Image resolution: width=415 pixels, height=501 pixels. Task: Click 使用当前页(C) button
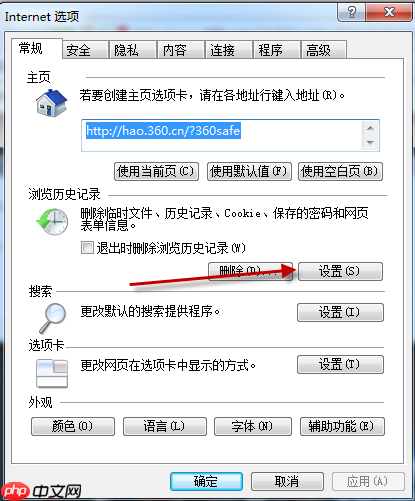click(156, 171)
